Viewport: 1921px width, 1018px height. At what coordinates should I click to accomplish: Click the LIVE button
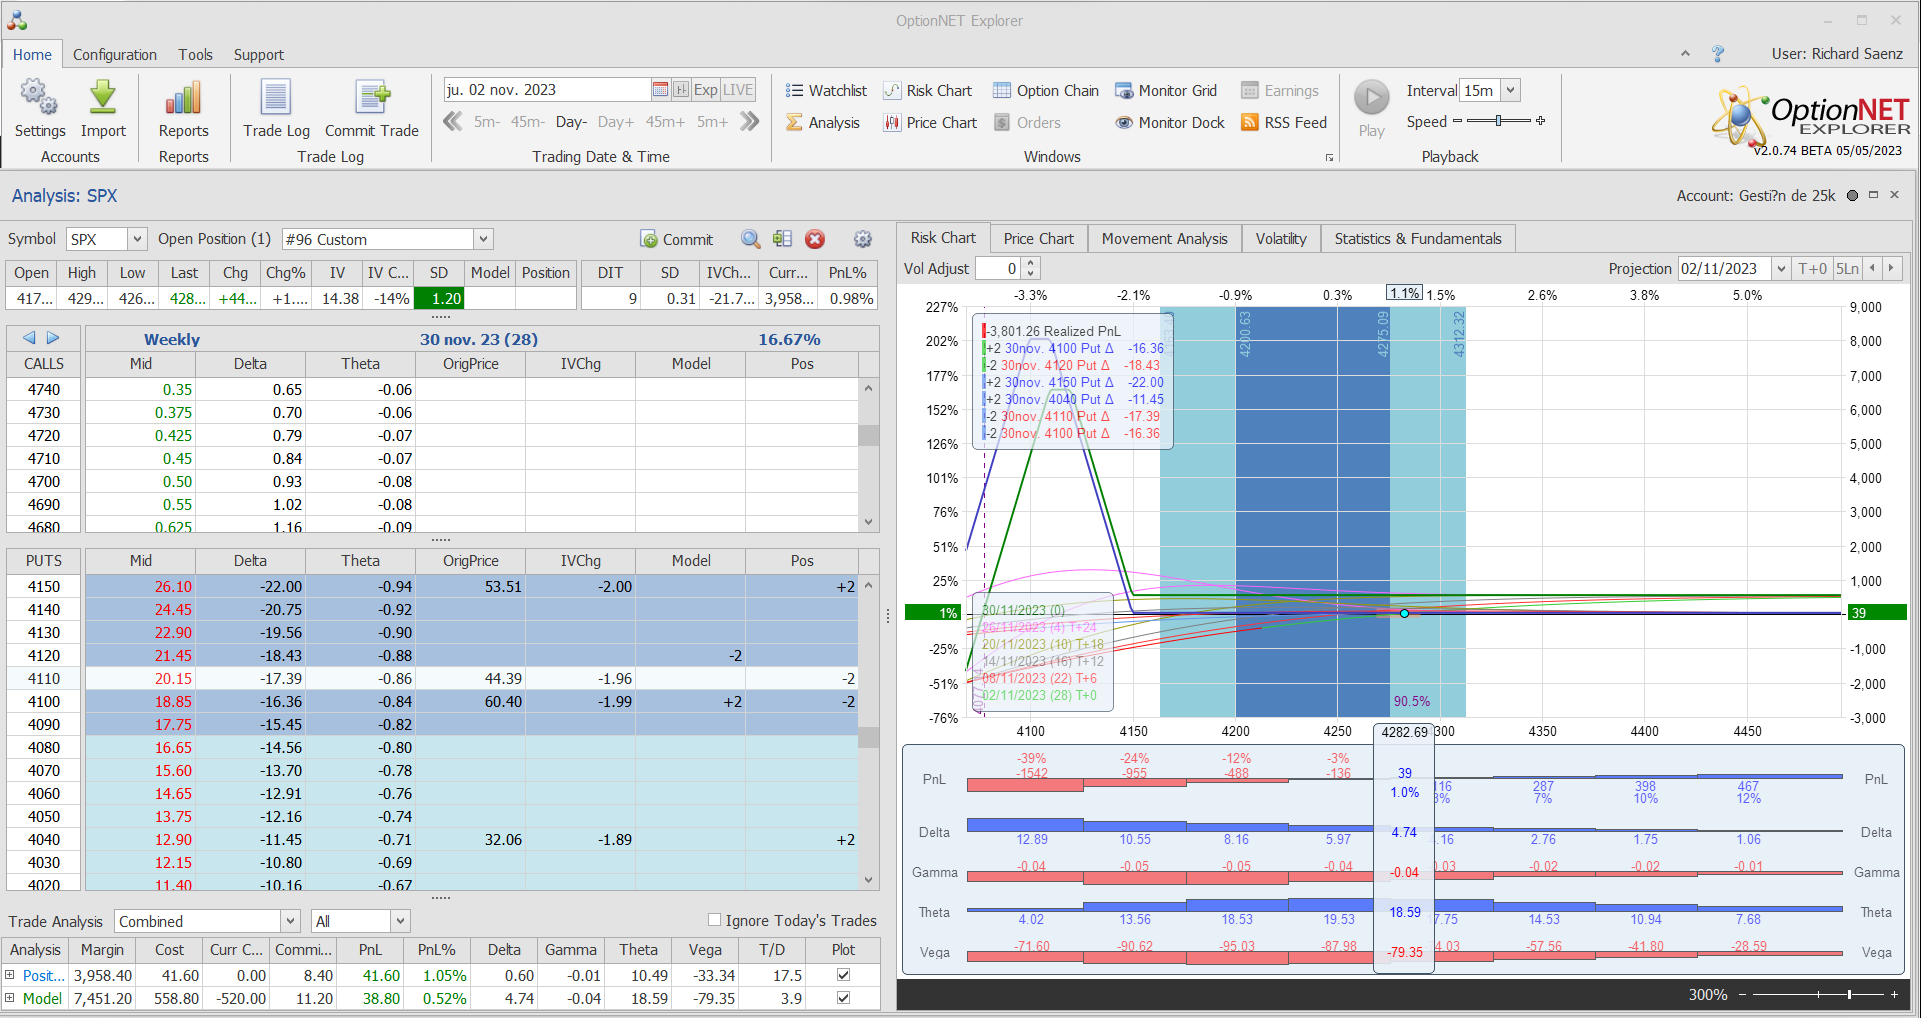click(x=738, y=90)
